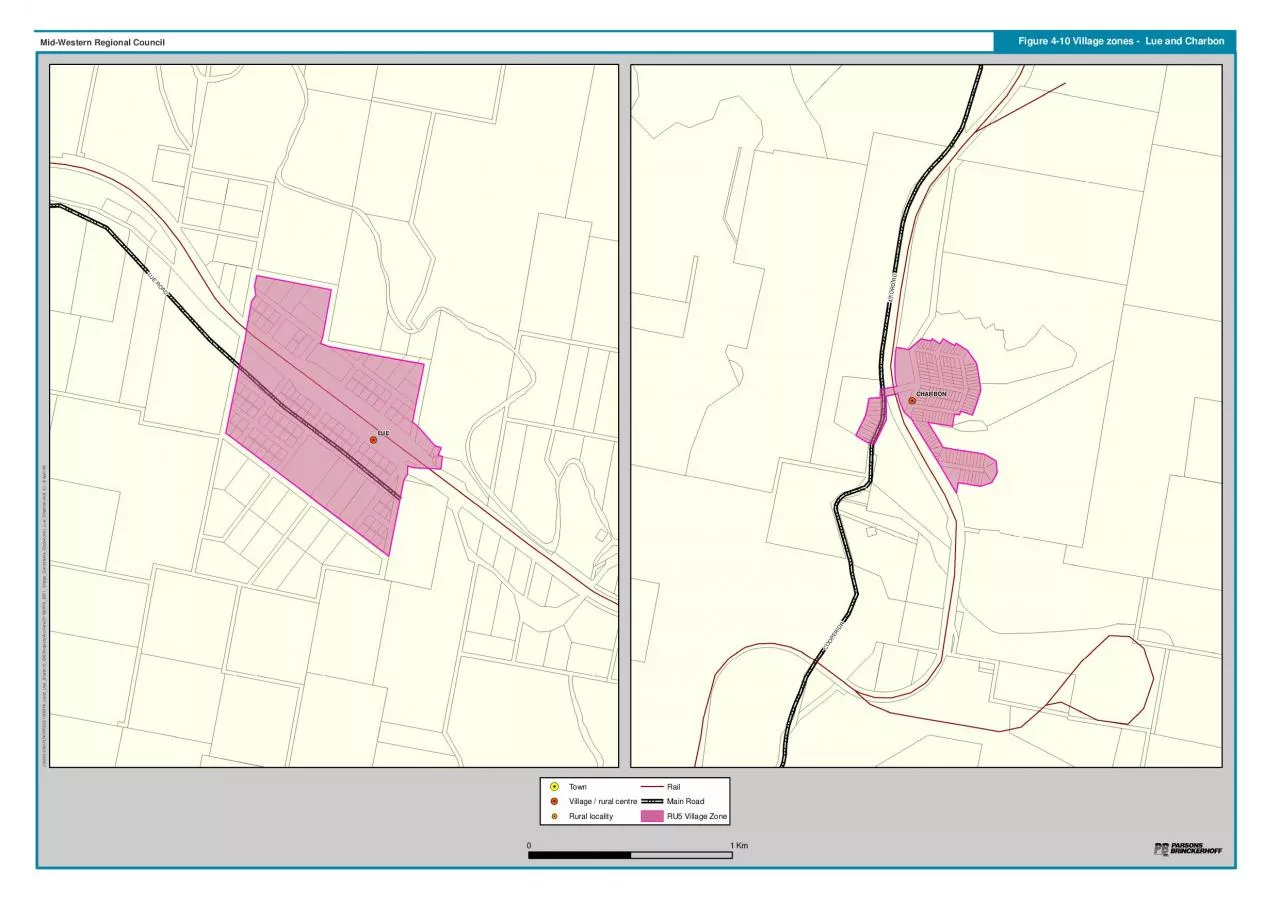This screenshot has width=1280, height=904.
Task: Select the Town symbol in the legend
Action: [x=554, y=787]
